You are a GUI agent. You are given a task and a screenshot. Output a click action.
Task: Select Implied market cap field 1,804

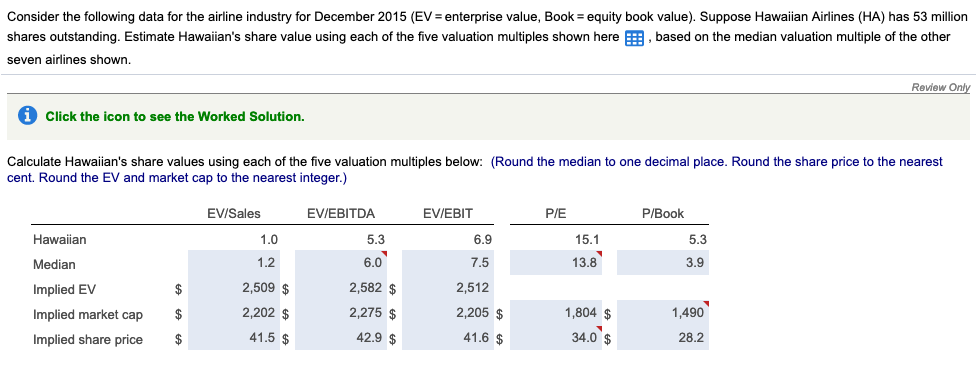[x=557, y=312]
